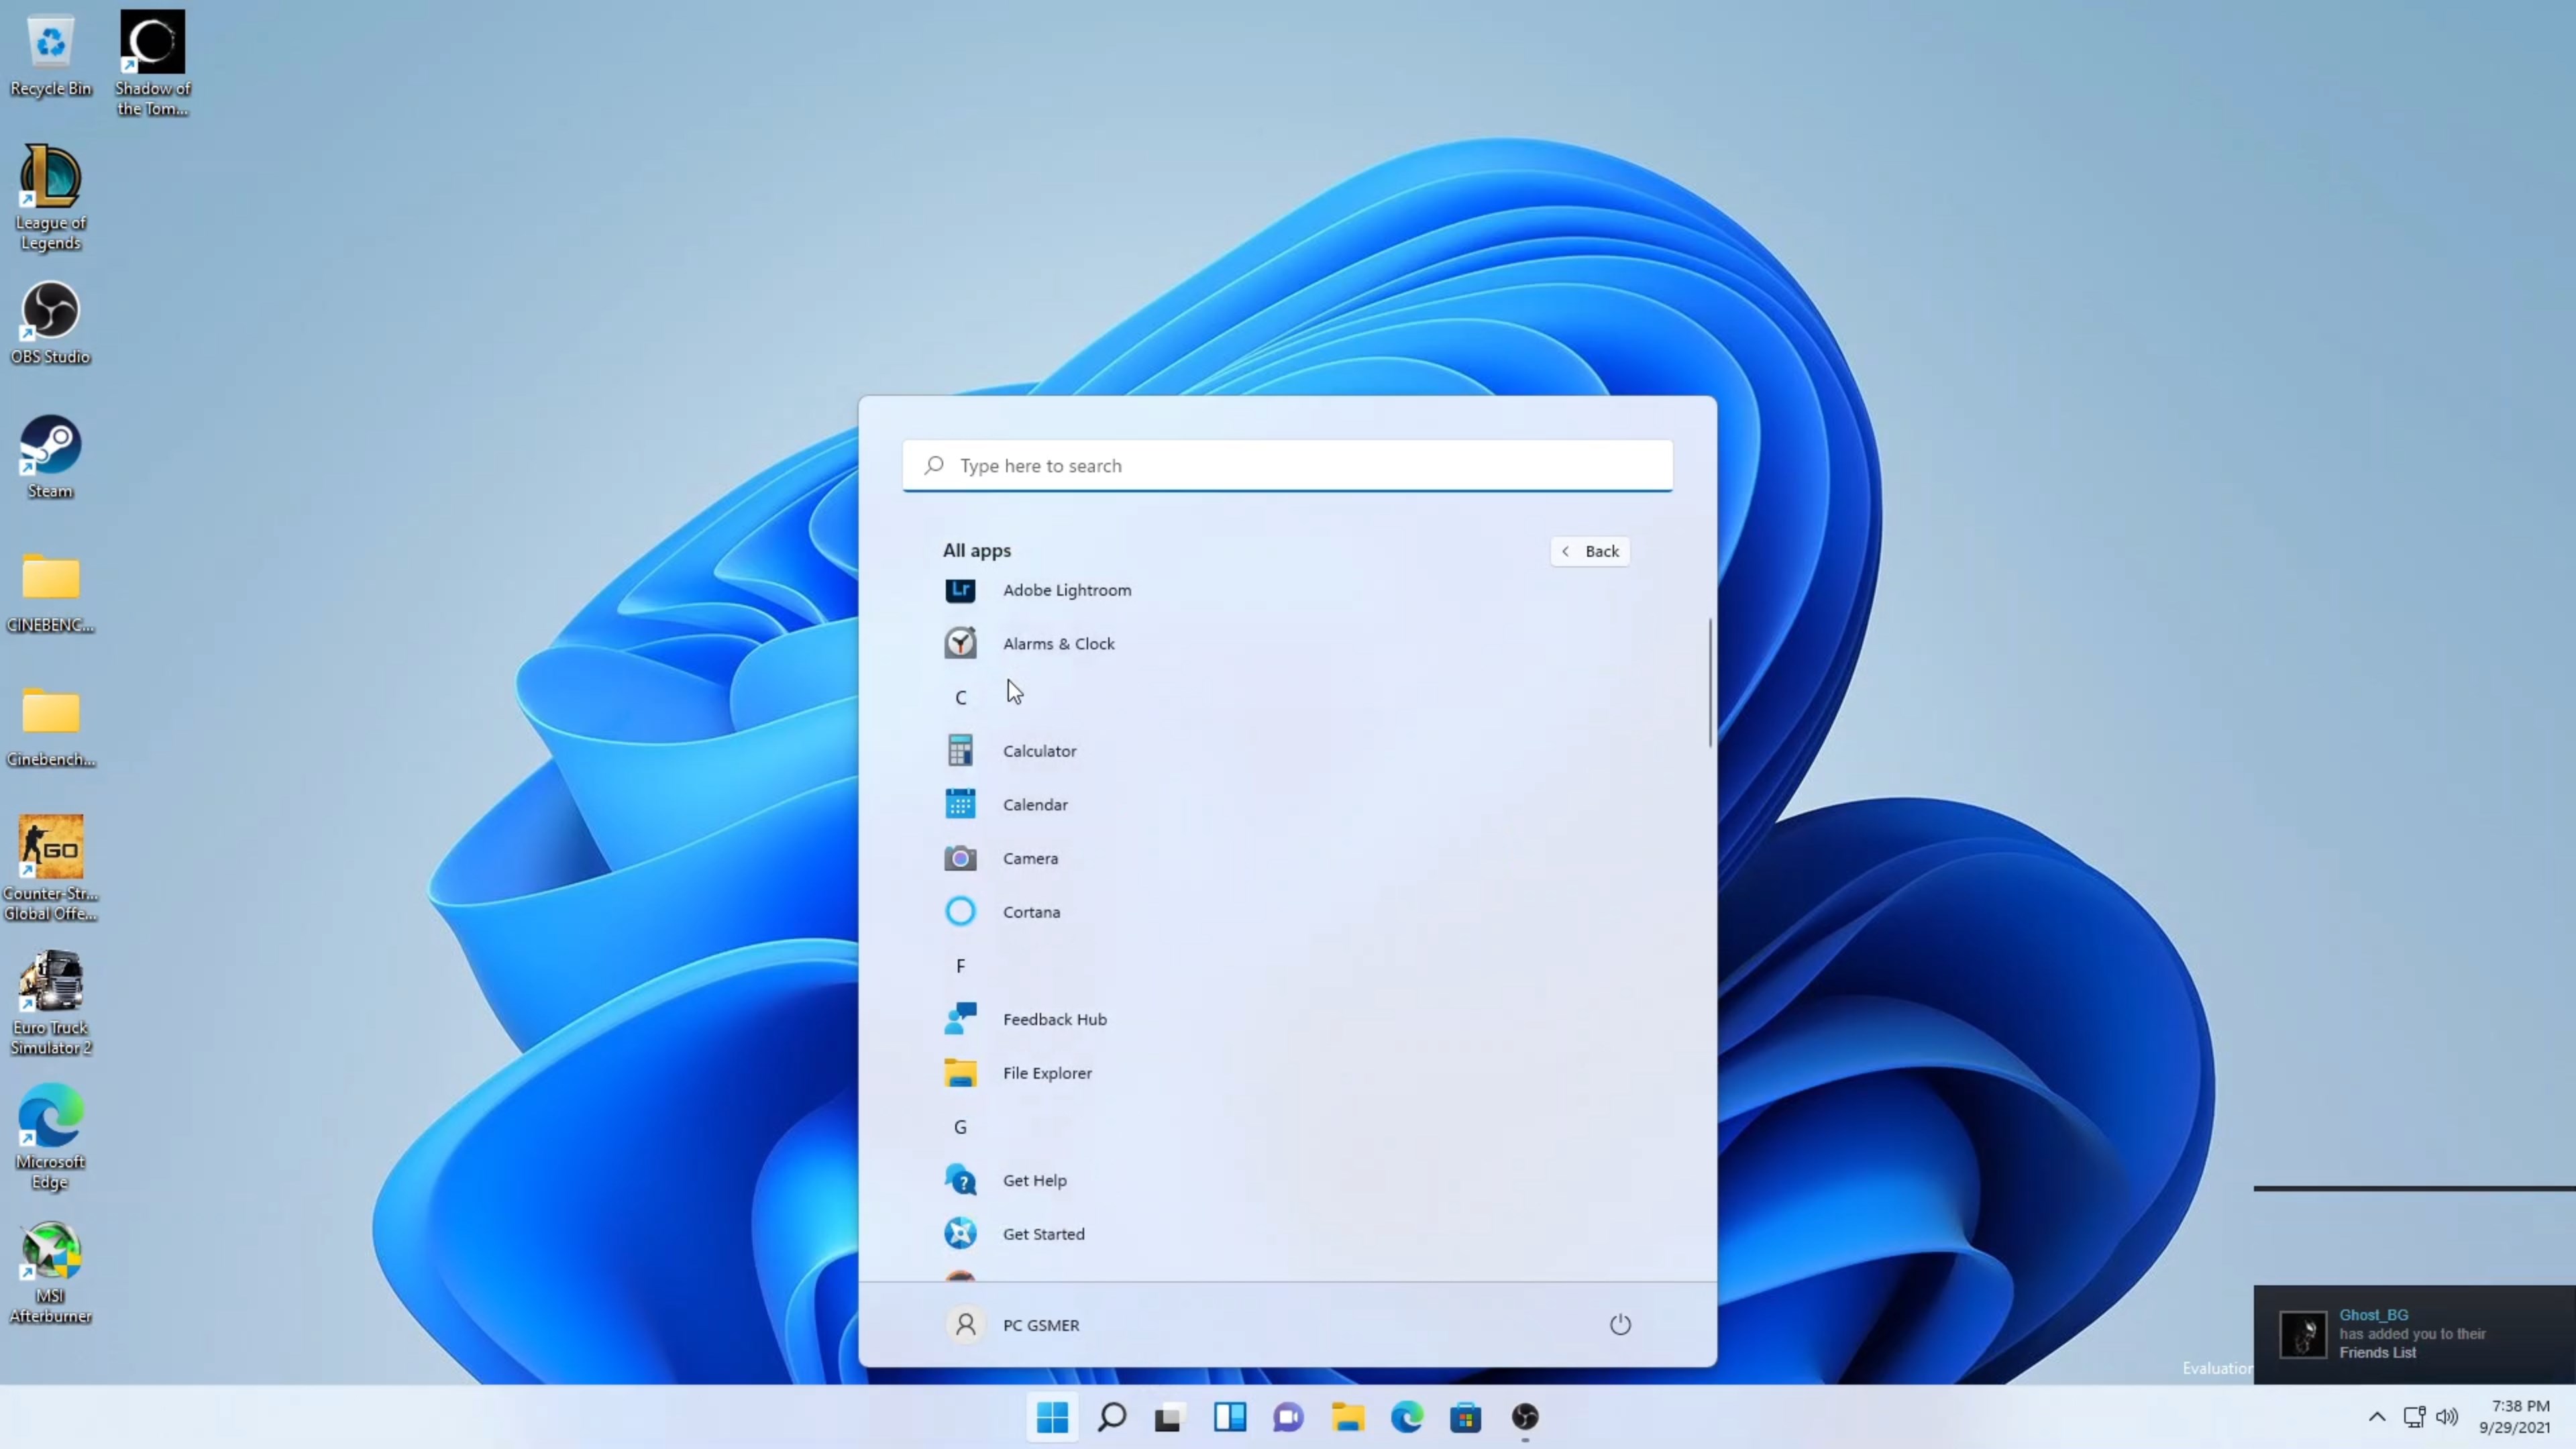The height and width of the screenshot is (1449, 2576).
Task: Open taskbar Search
Action: 1111,1417
